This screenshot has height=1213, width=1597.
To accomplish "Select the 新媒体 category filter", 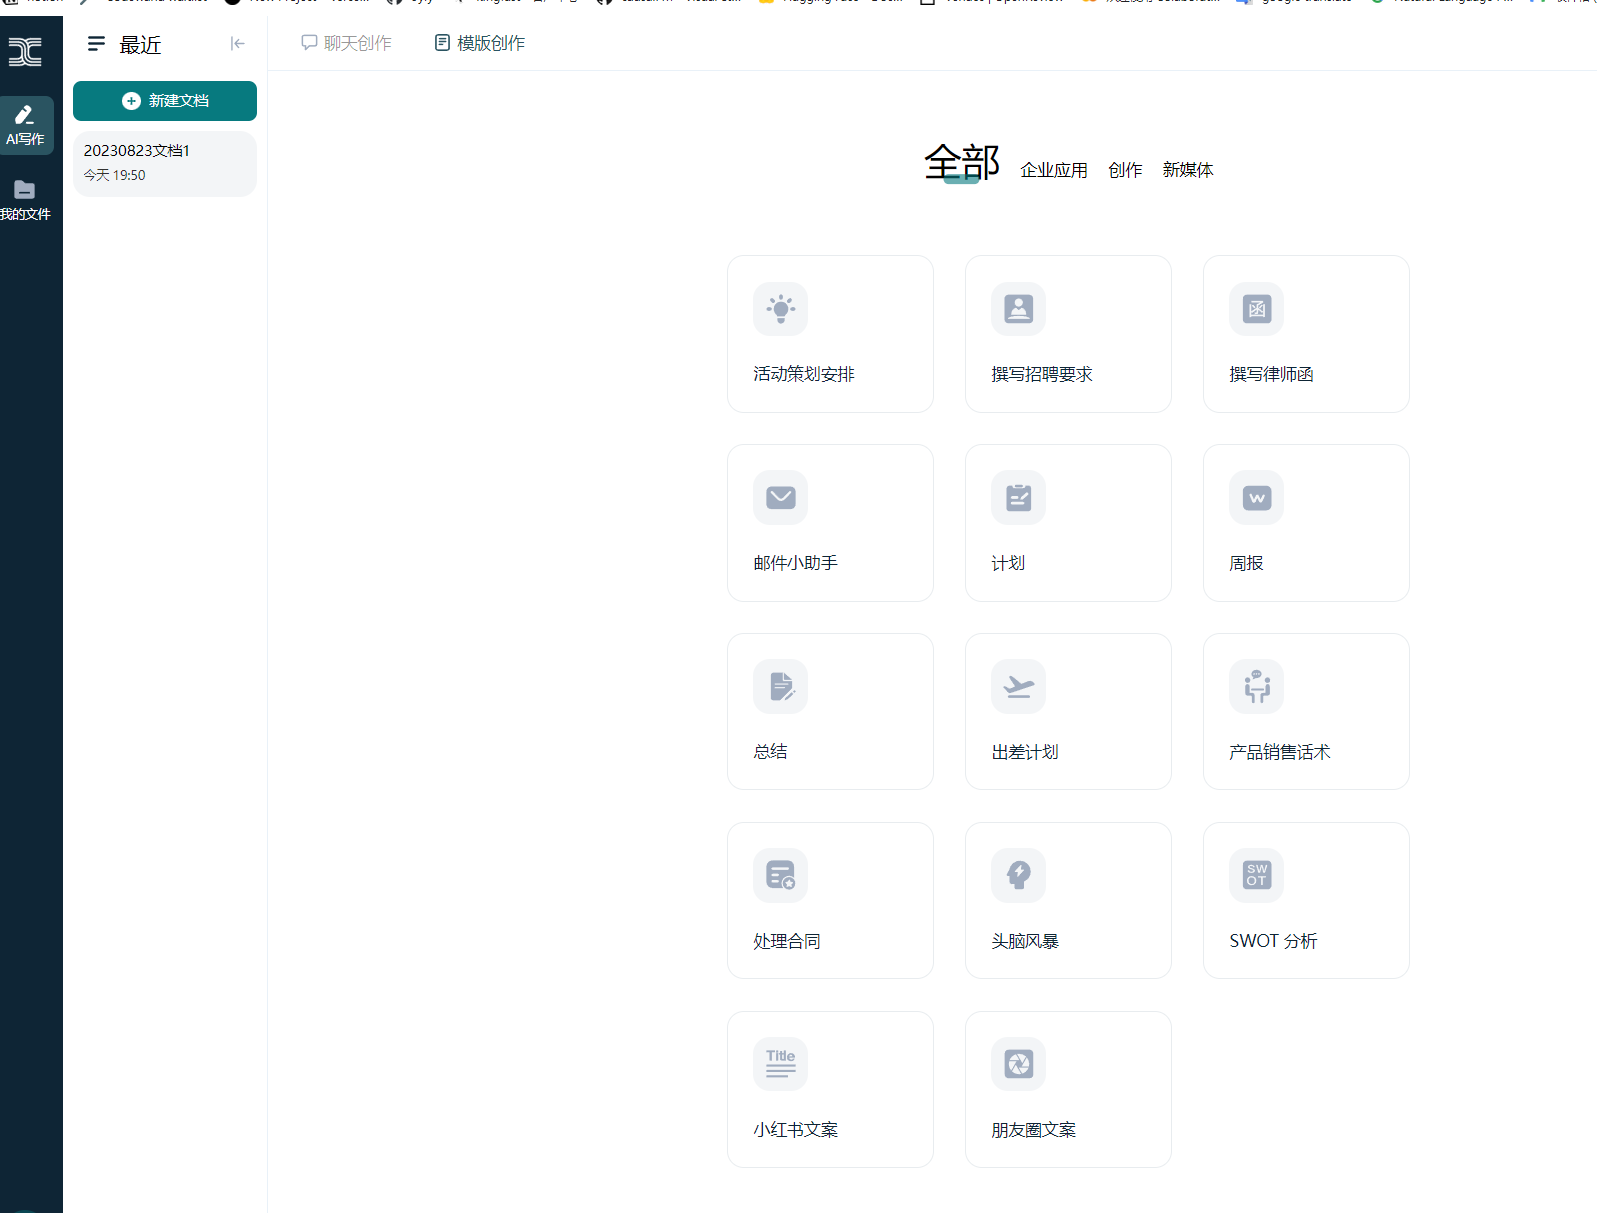I will (x=1188, y=170).
